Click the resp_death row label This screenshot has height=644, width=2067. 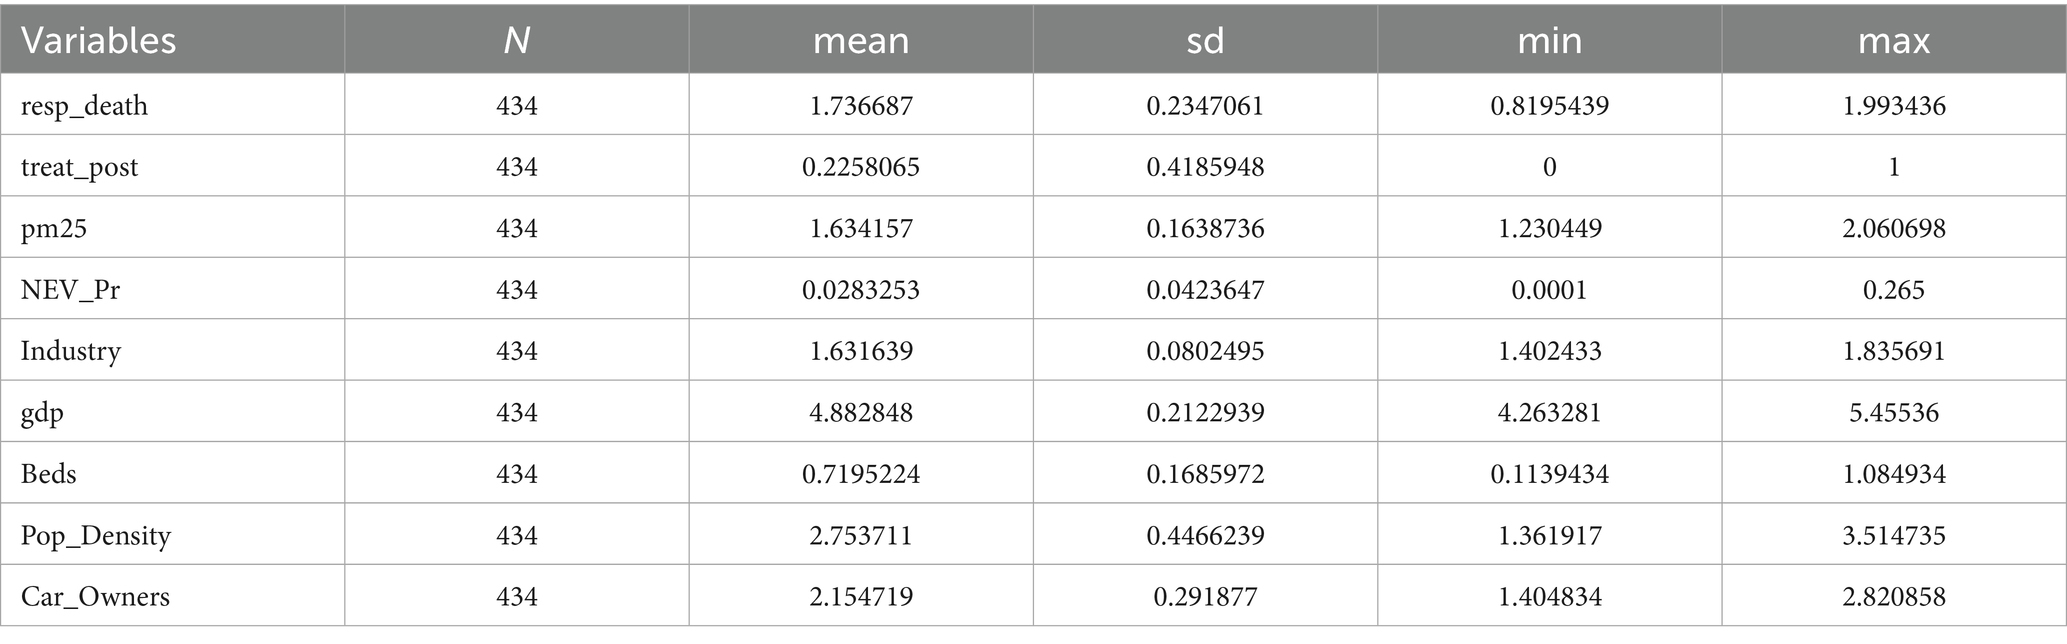tap(84, 105)
